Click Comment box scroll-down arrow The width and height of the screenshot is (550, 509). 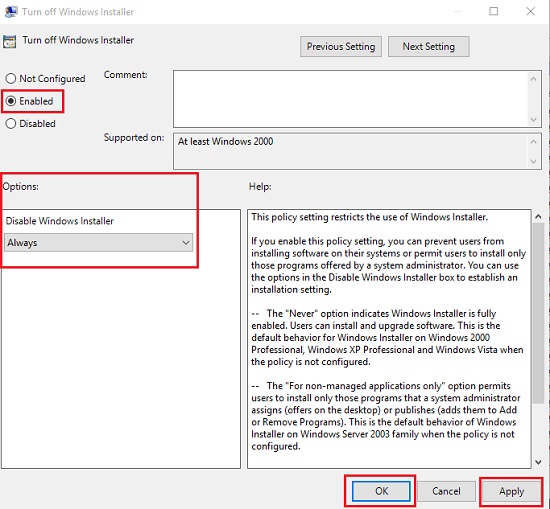coord(534,120)
